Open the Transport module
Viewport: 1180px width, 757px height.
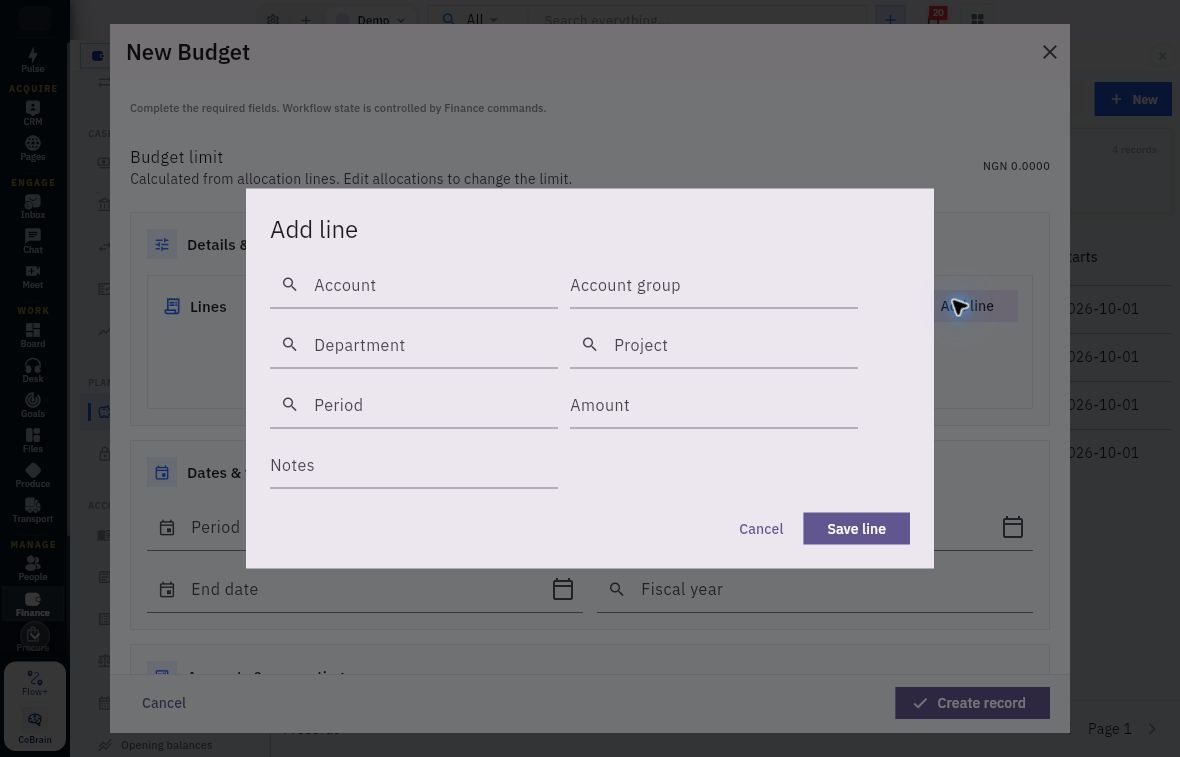[x=32, y=510]
